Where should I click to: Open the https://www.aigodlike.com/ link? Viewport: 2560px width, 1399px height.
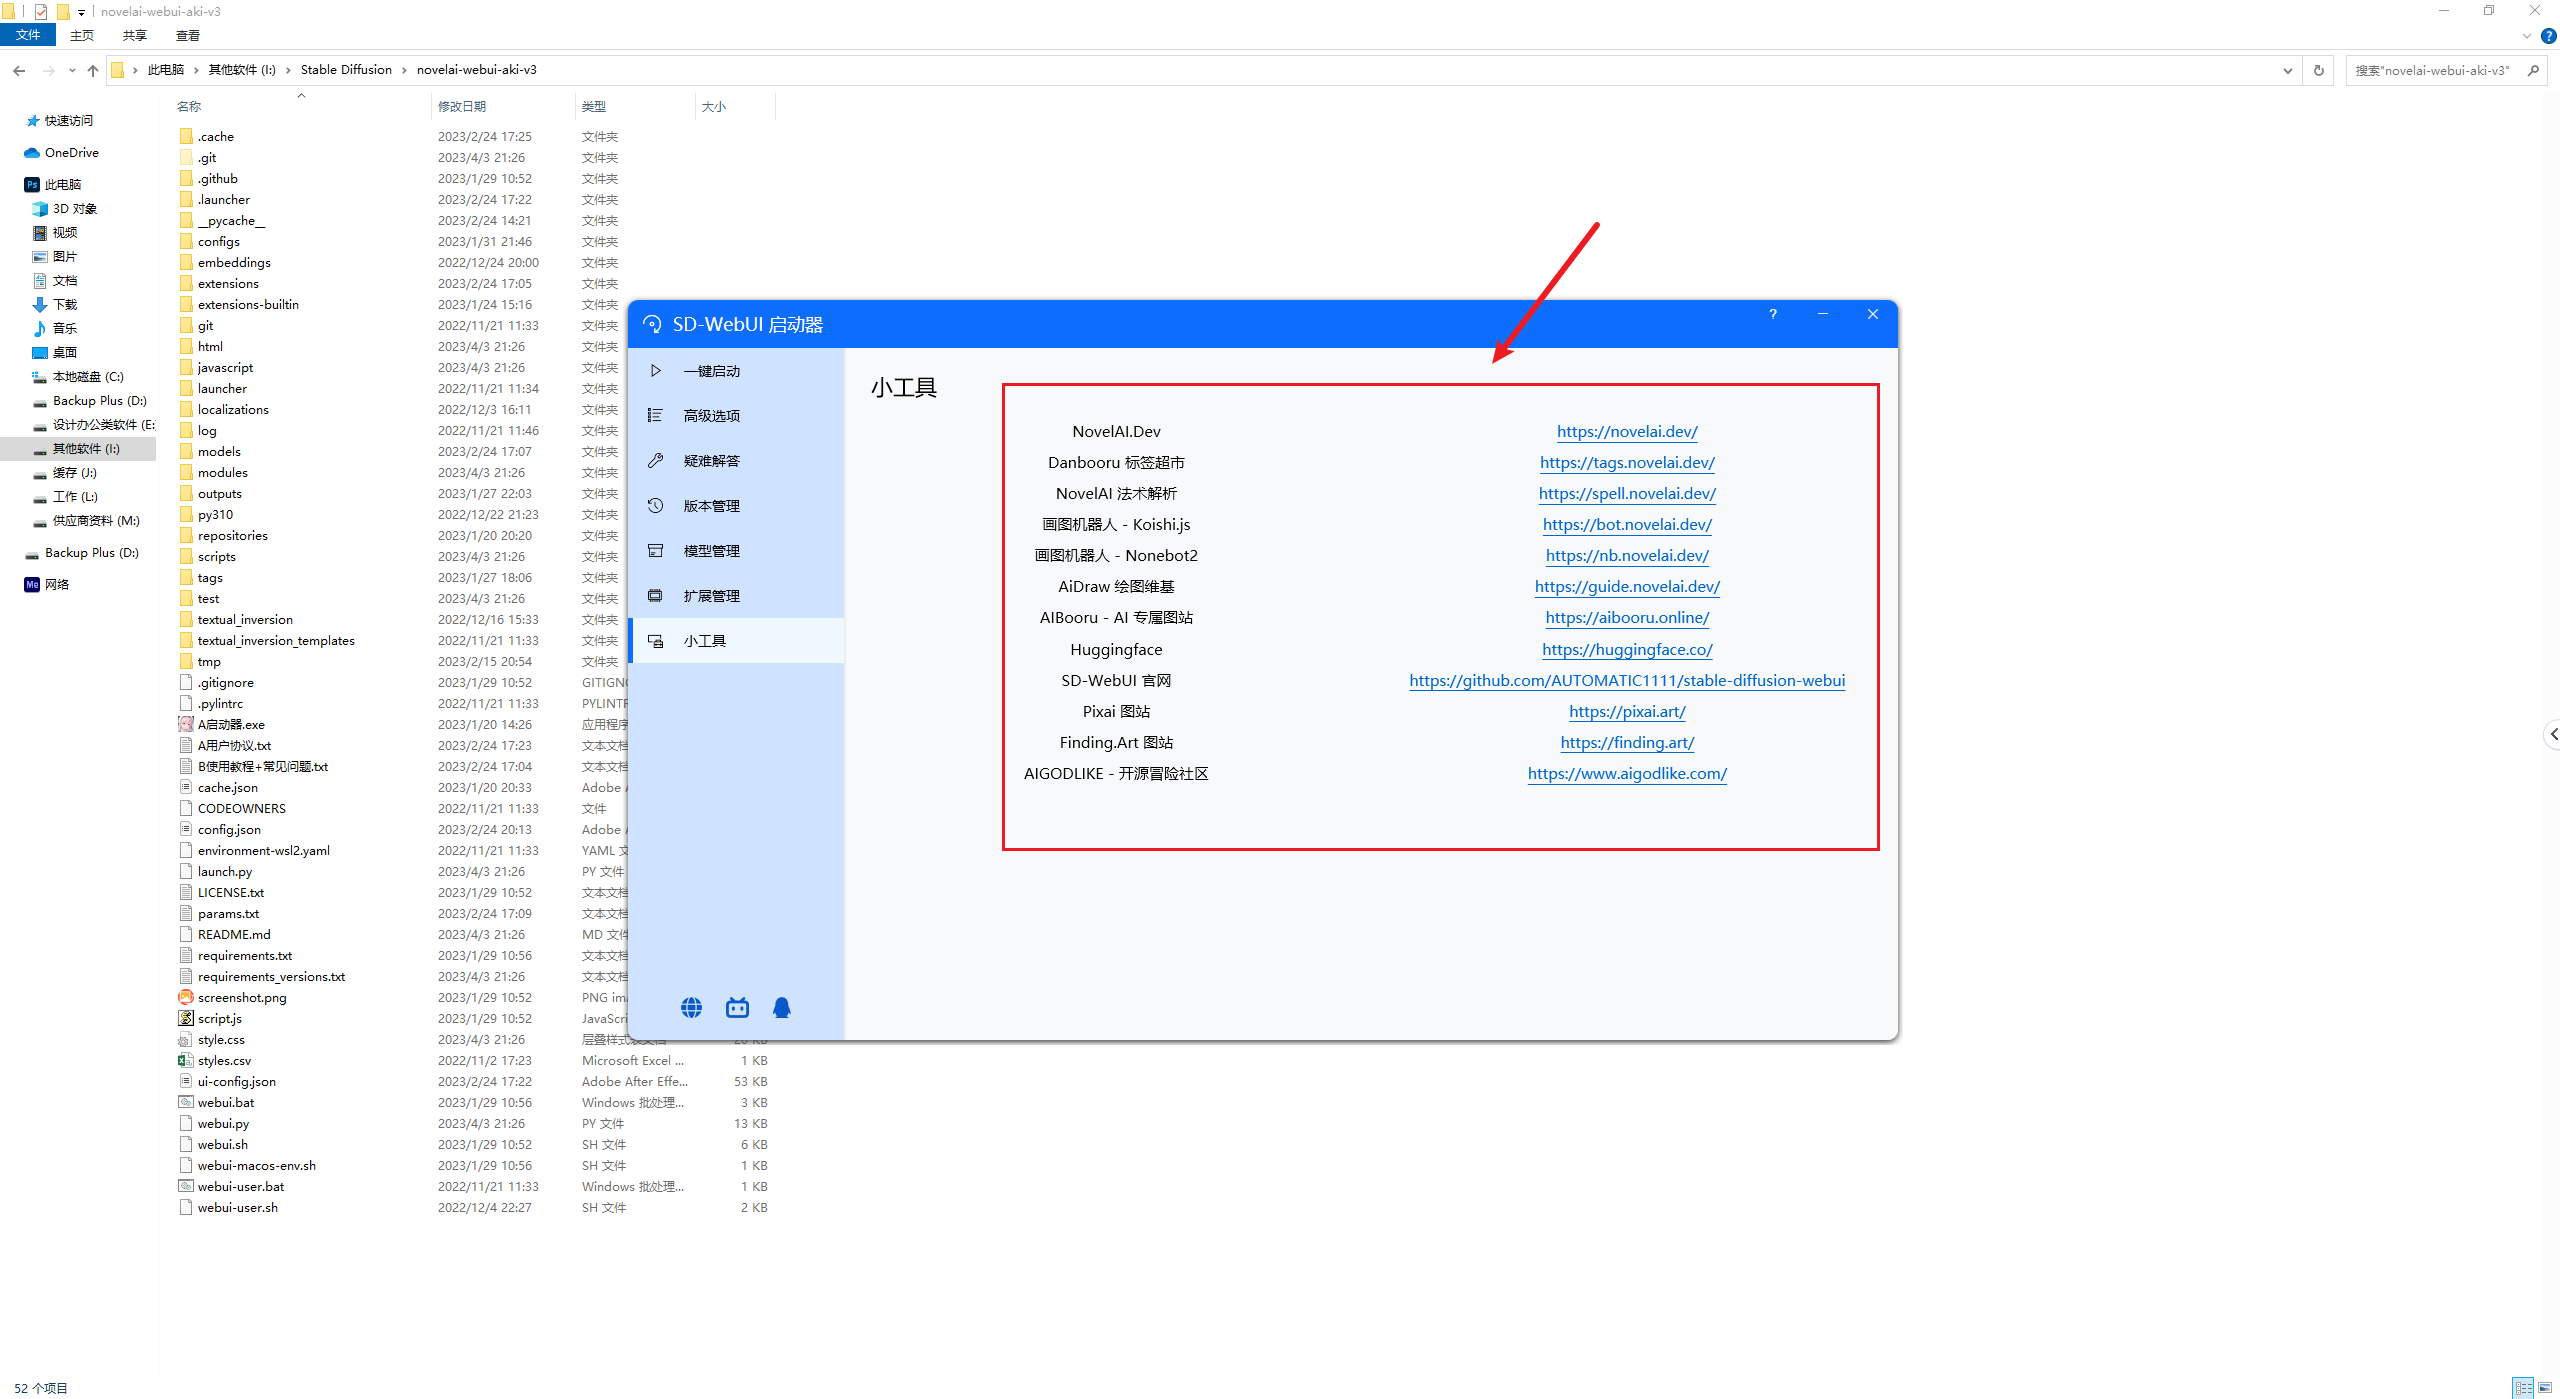click(x=1627, y=773)
